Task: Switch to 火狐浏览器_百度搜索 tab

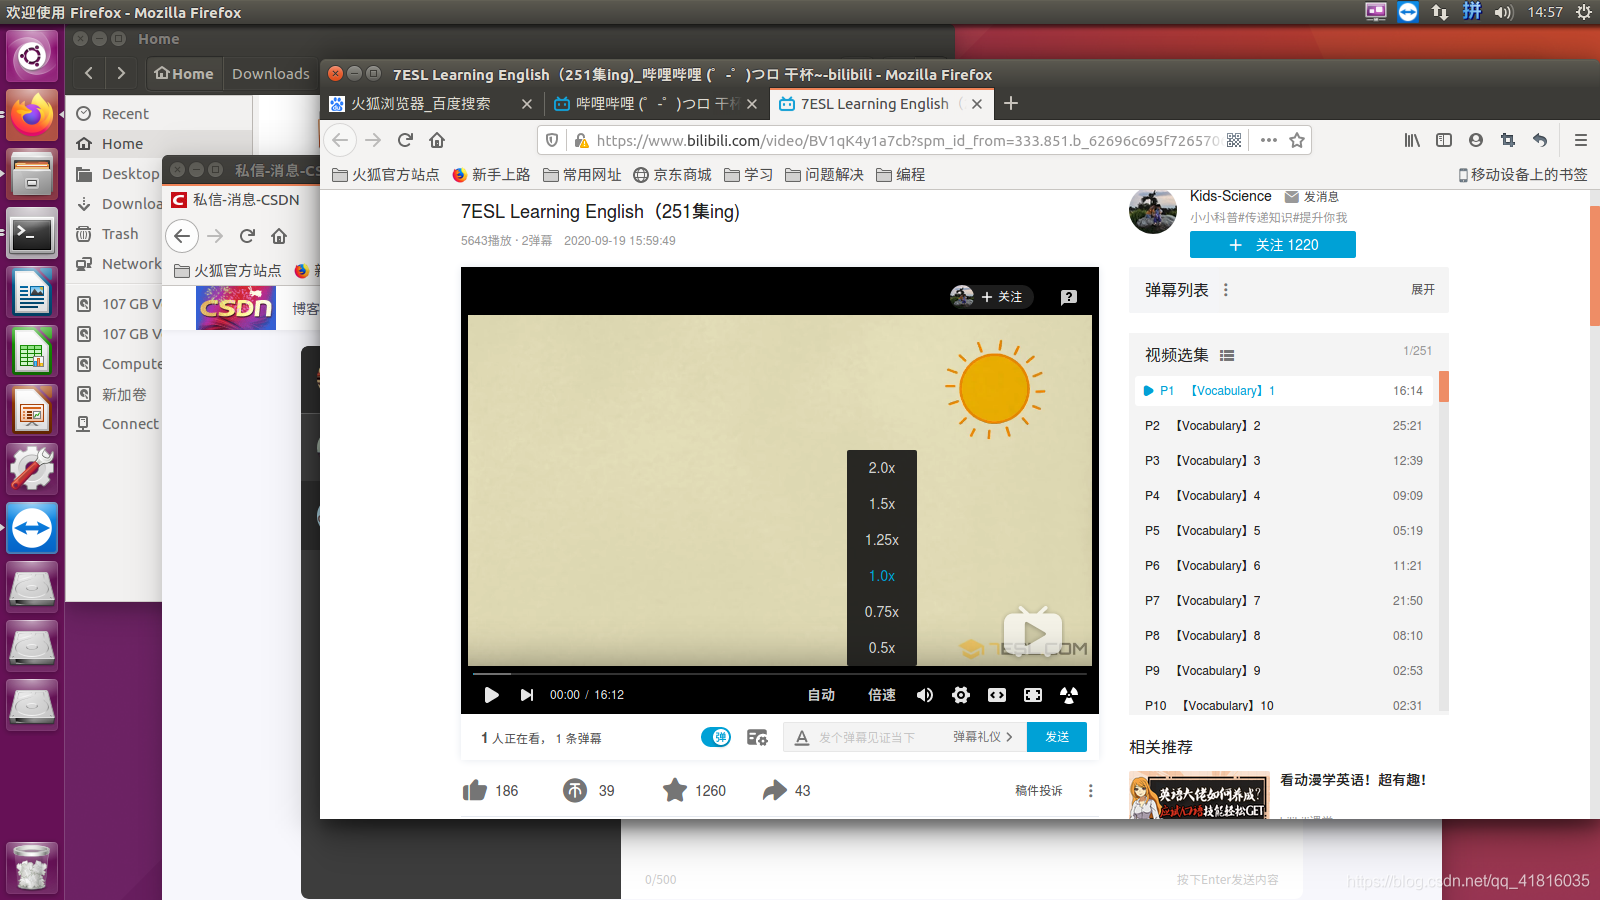Action: click(420, 104)
